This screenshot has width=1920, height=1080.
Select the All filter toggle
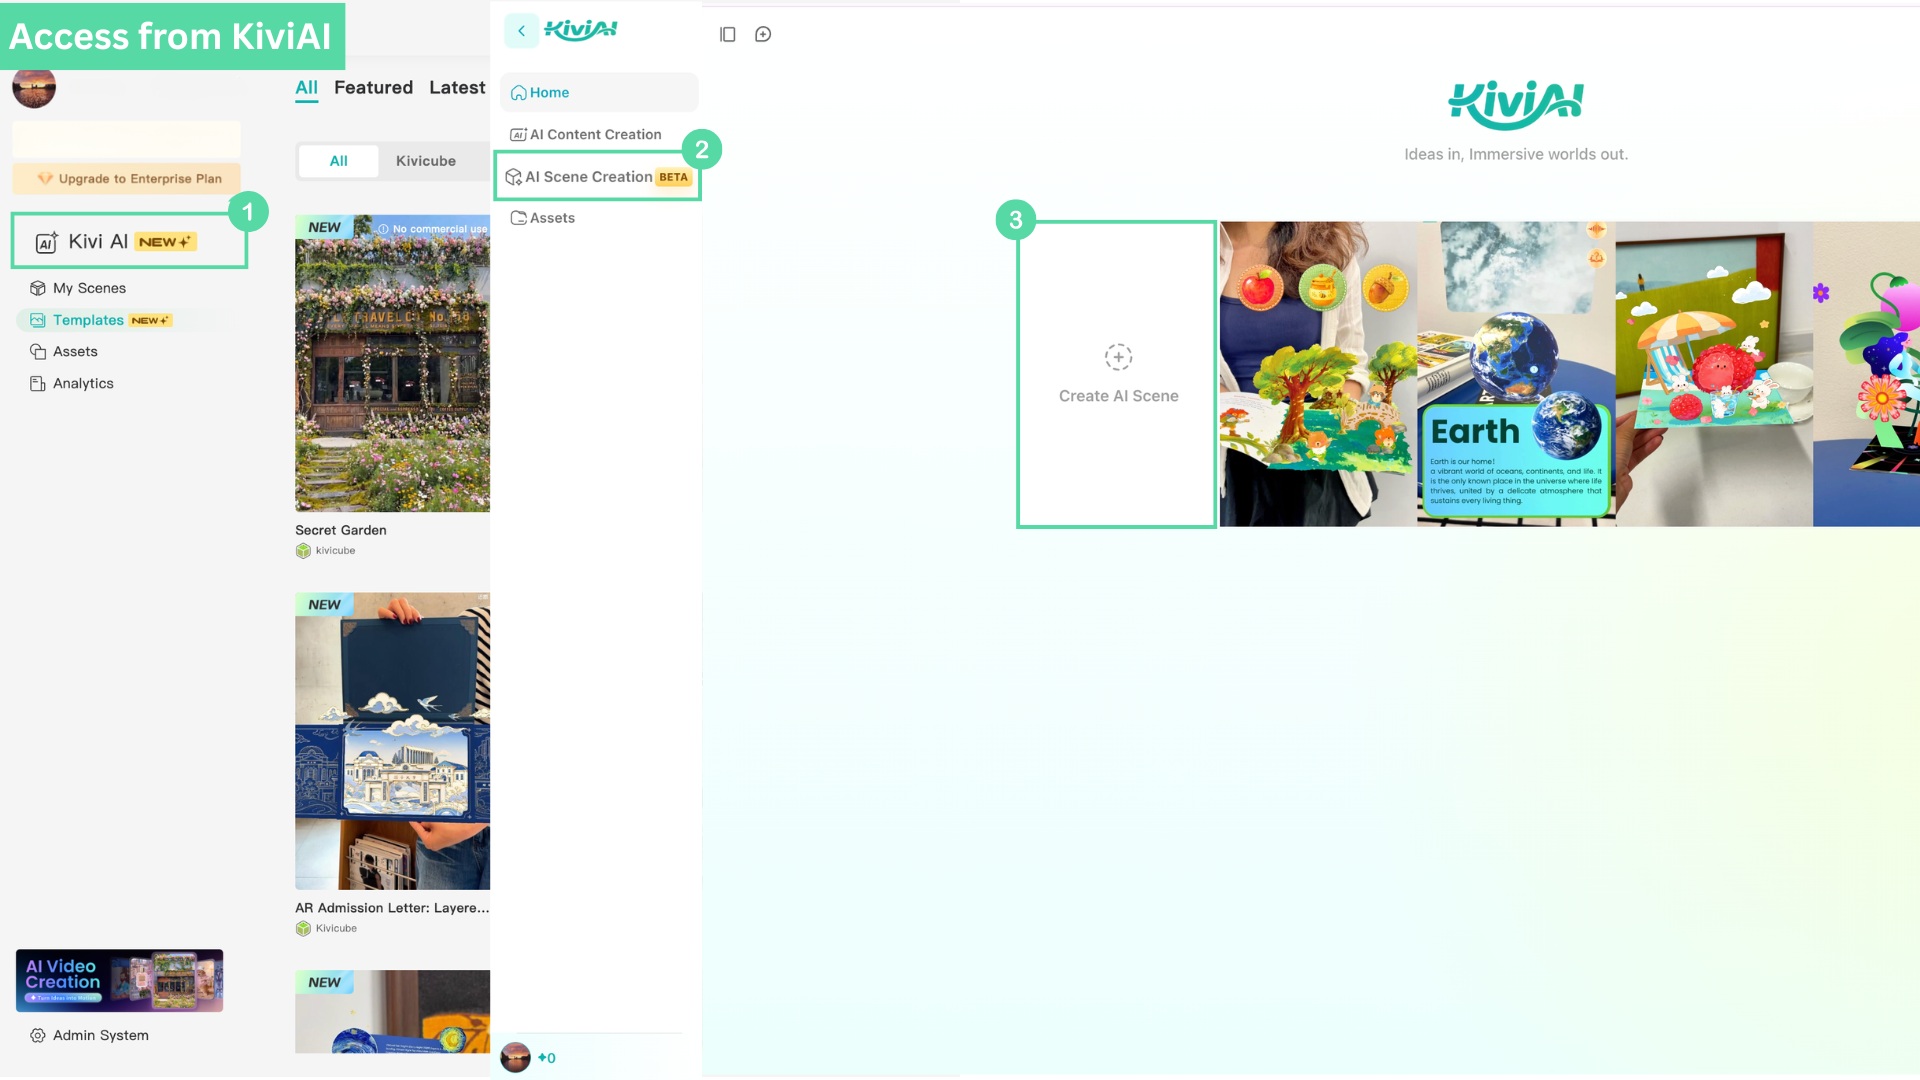pyautogui.click(x=339, y=161)
